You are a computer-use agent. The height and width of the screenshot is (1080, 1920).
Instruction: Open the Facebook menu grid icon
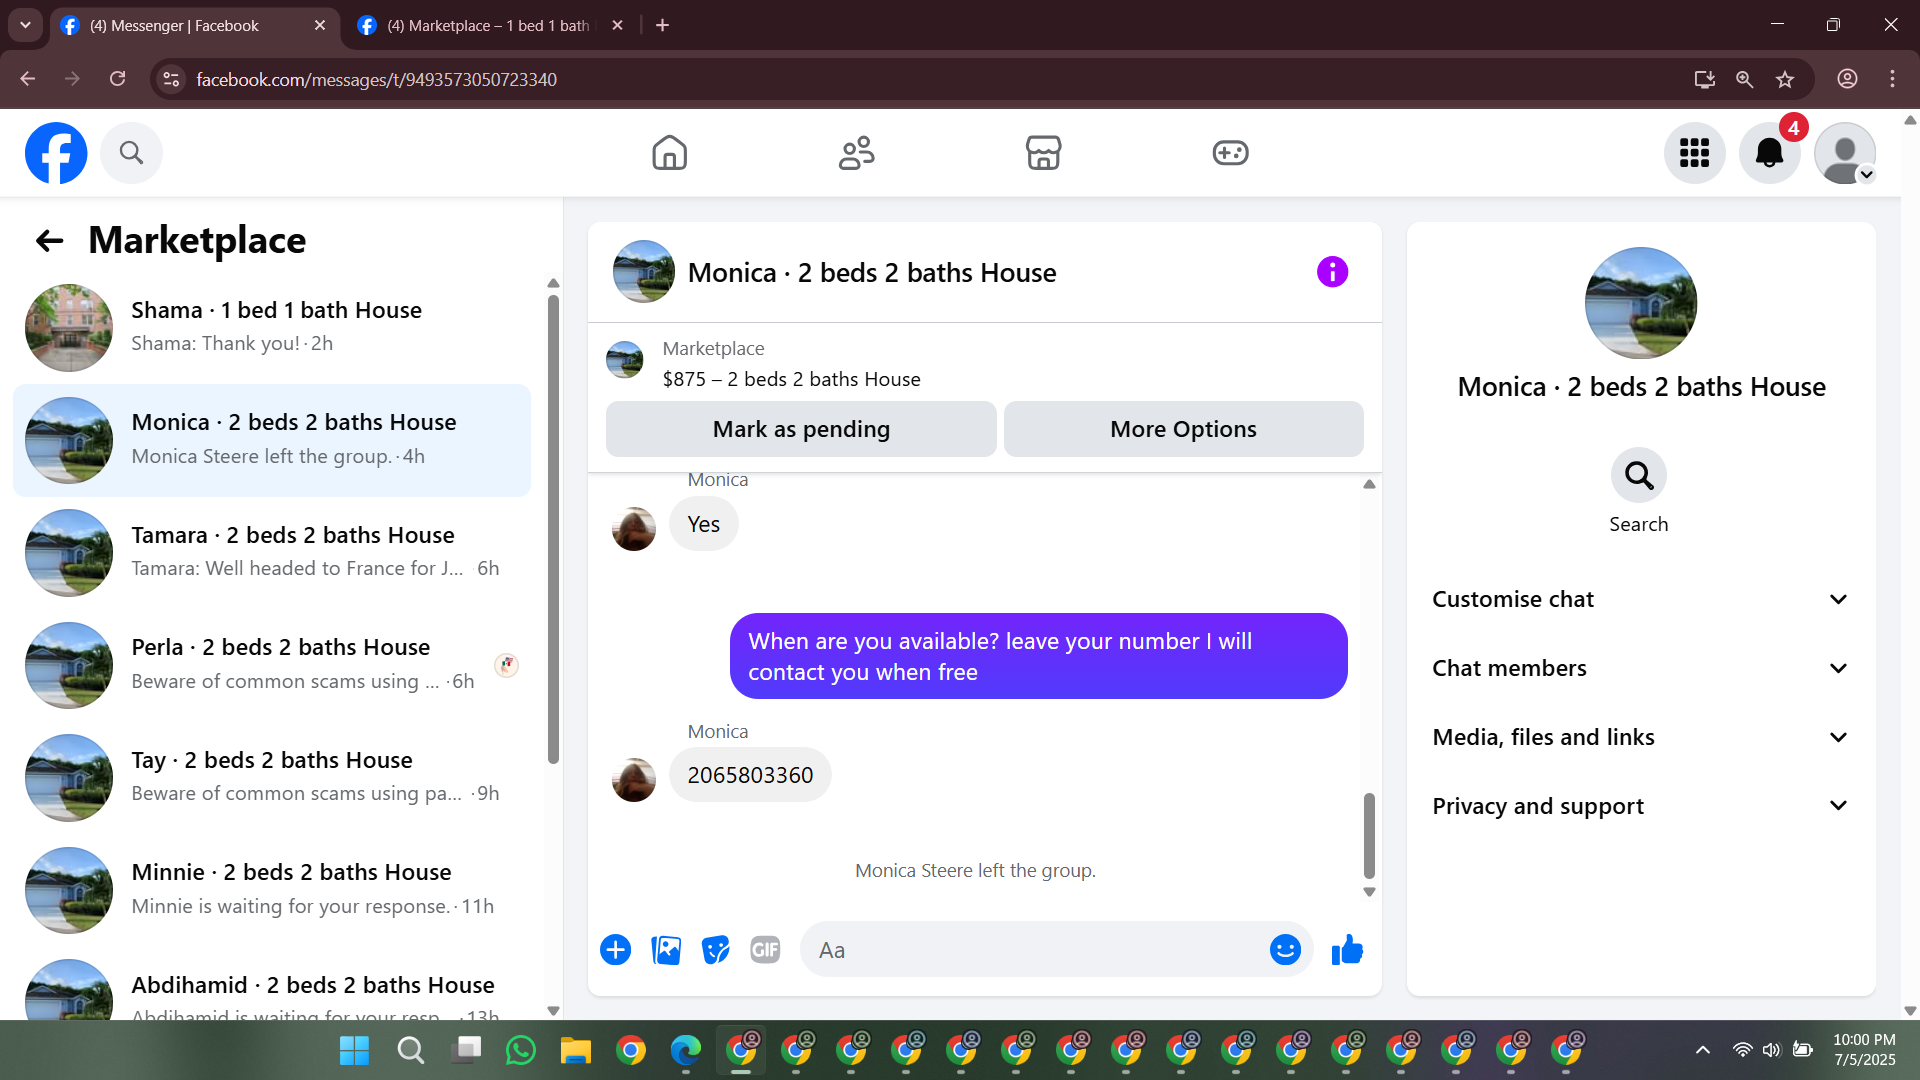point(1694,153)
